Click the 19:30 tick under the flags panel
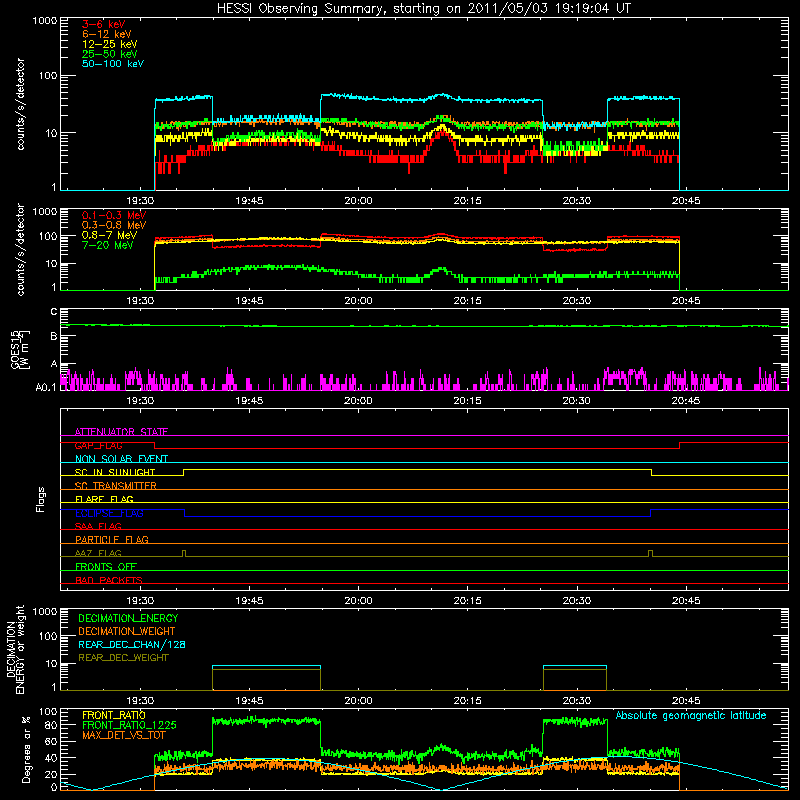The image size is (800, 800). click(140, 601)
